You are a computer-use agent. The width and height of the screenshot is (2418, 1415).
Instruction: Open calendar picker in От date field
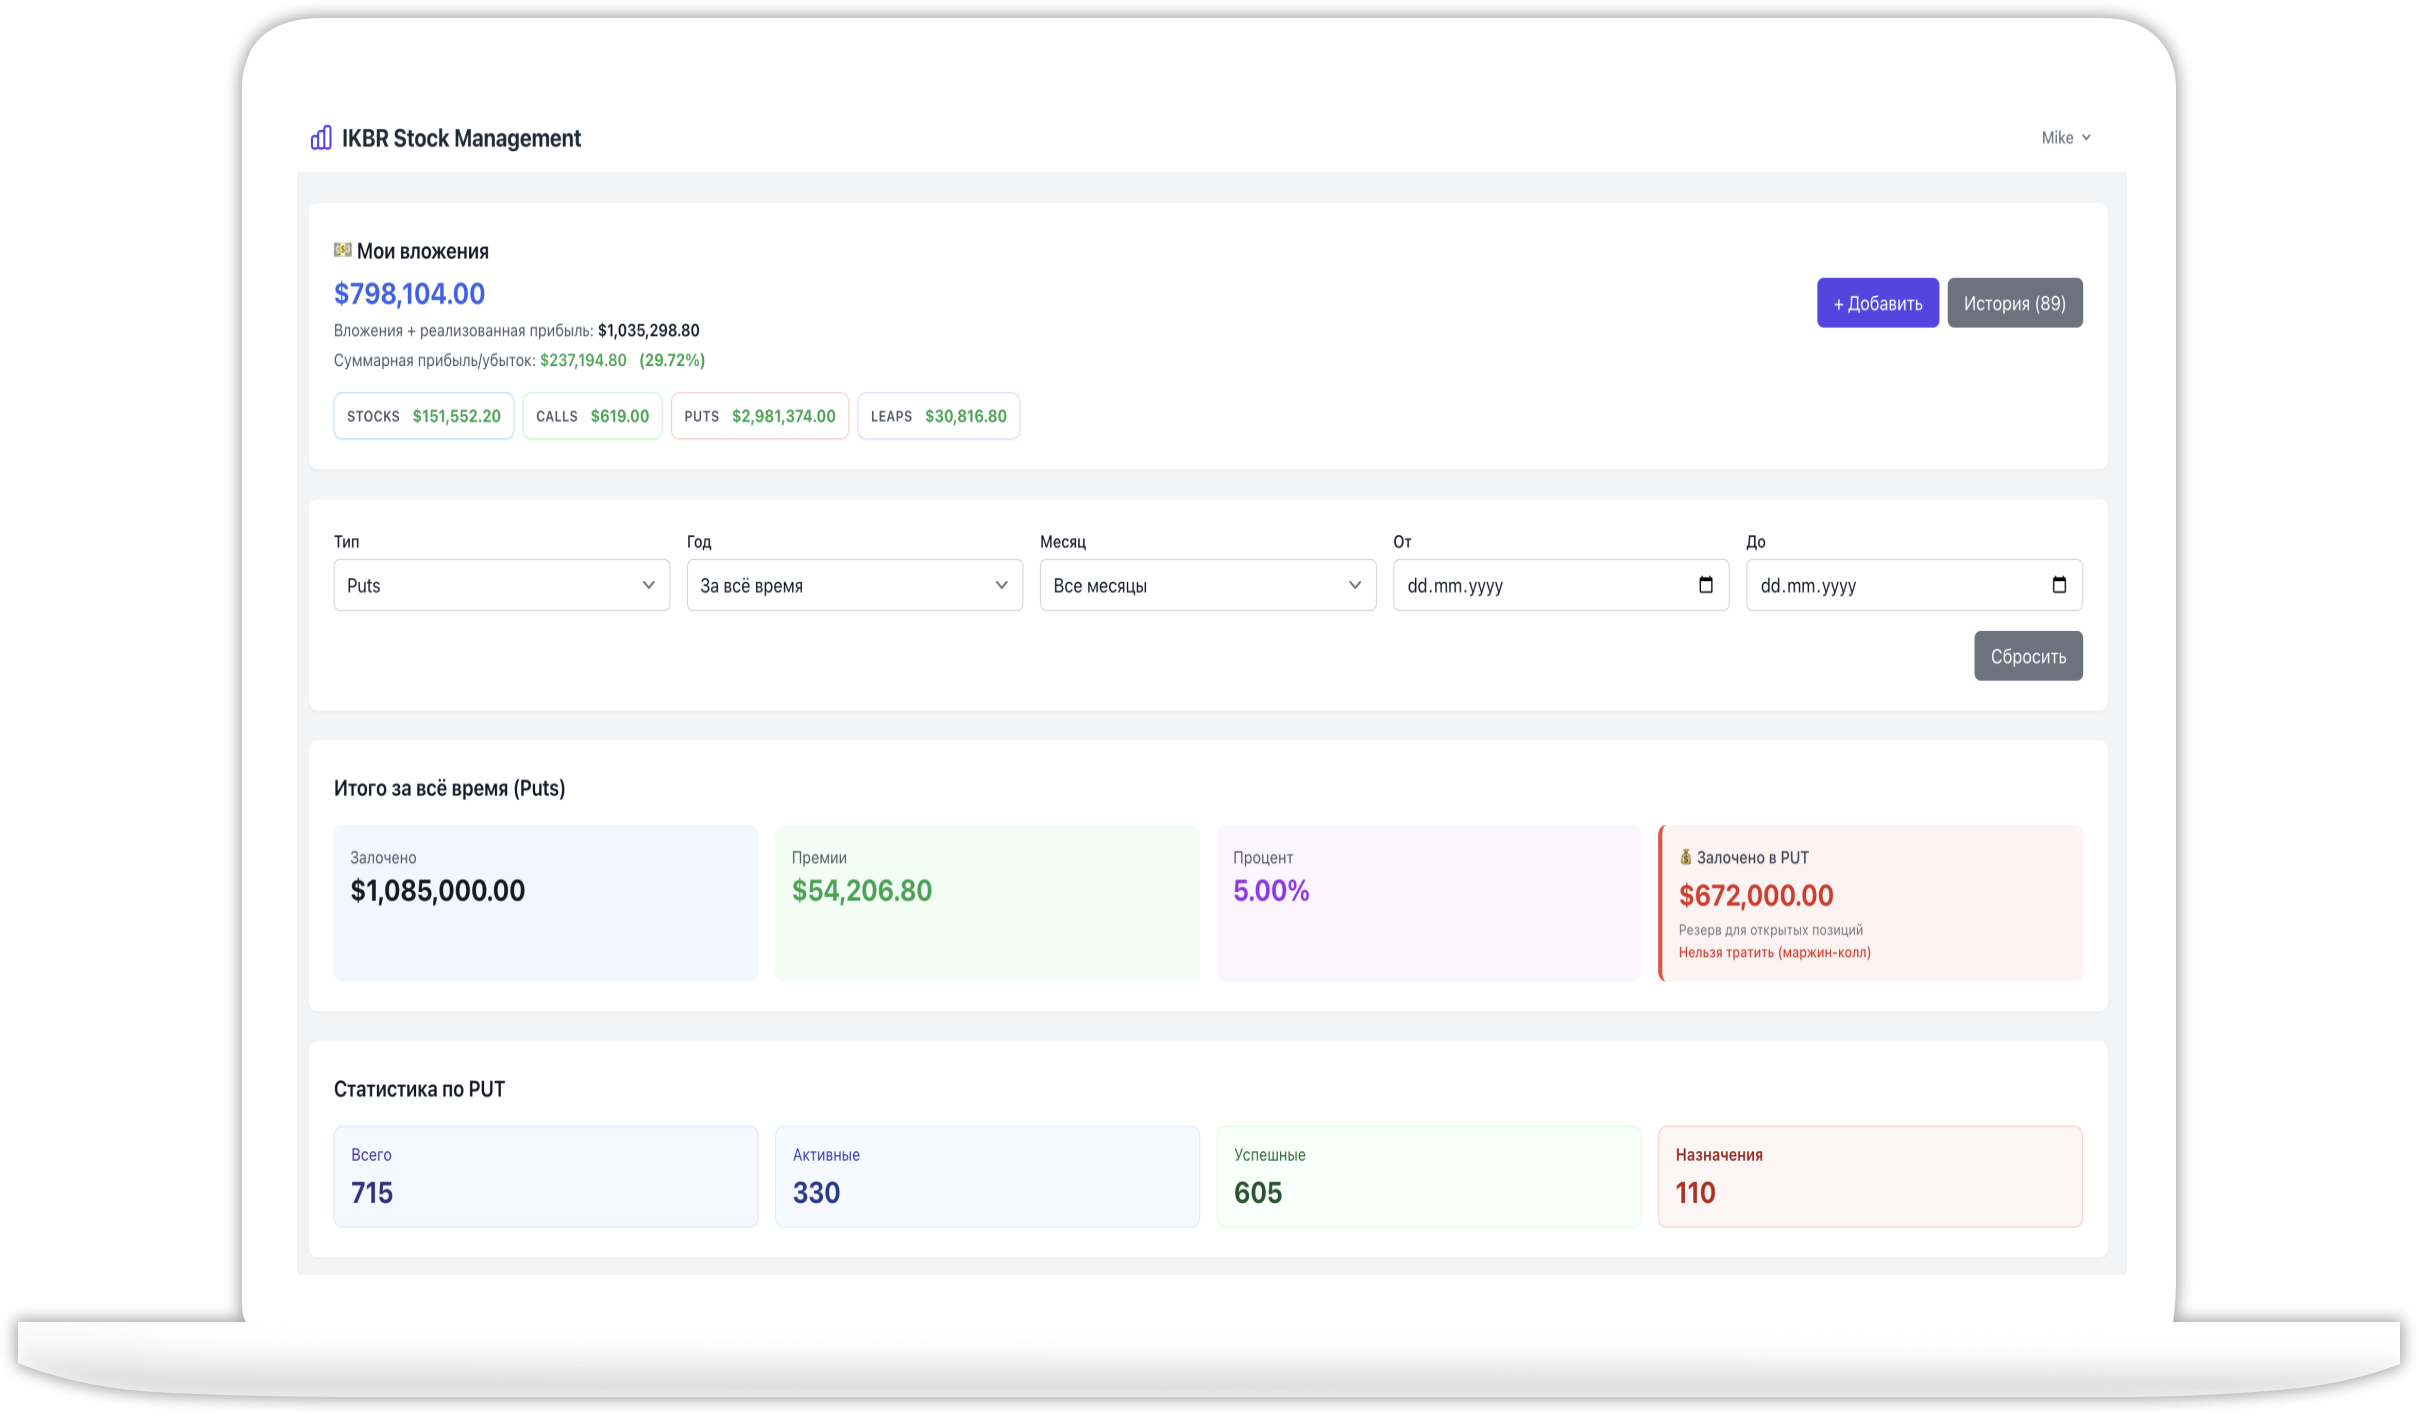click(1706, 585)
